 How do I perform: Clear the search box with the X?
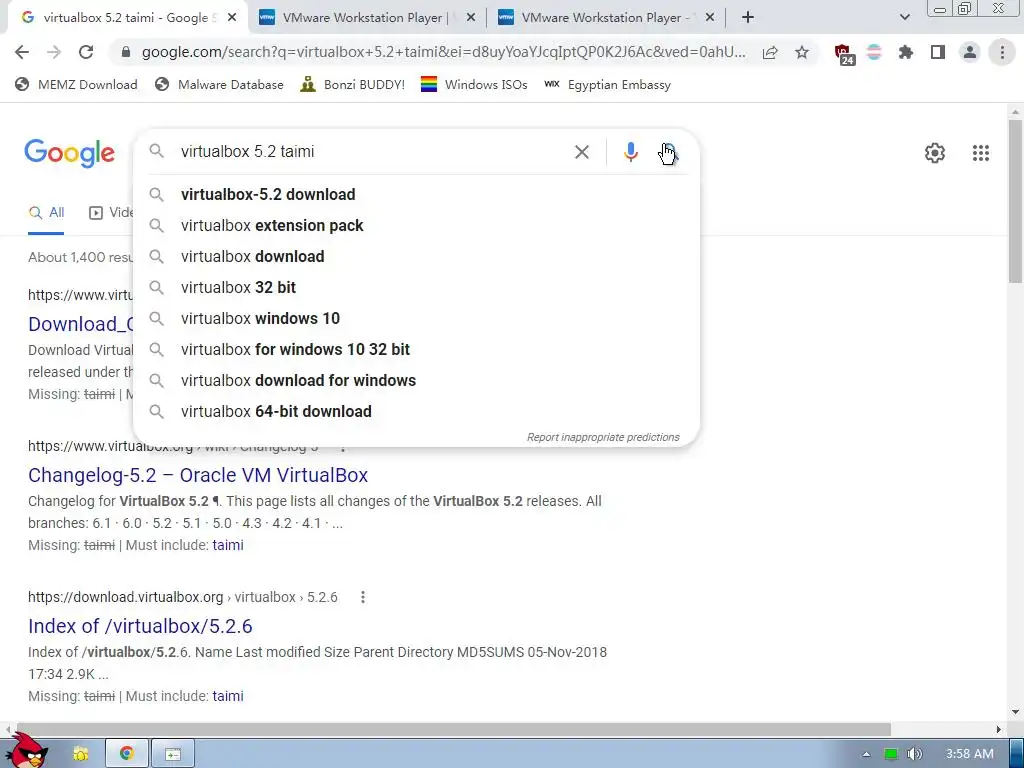pyautogui.click(x=581, y=152)
